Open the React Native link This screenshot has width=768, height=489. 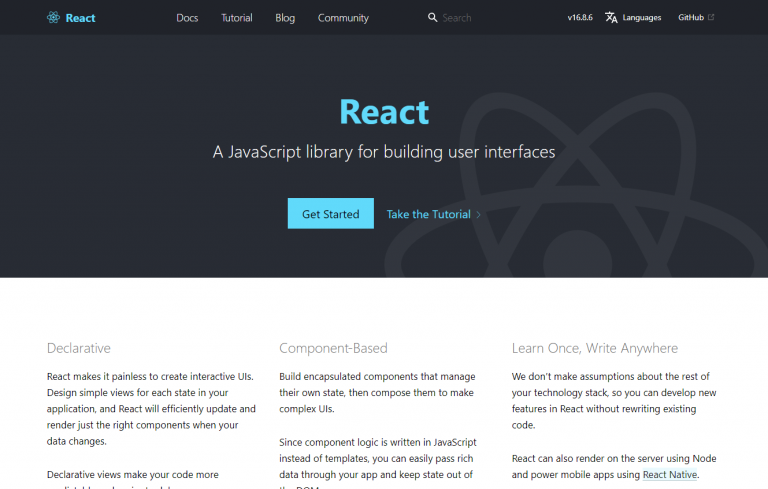[x=669, y=475]
